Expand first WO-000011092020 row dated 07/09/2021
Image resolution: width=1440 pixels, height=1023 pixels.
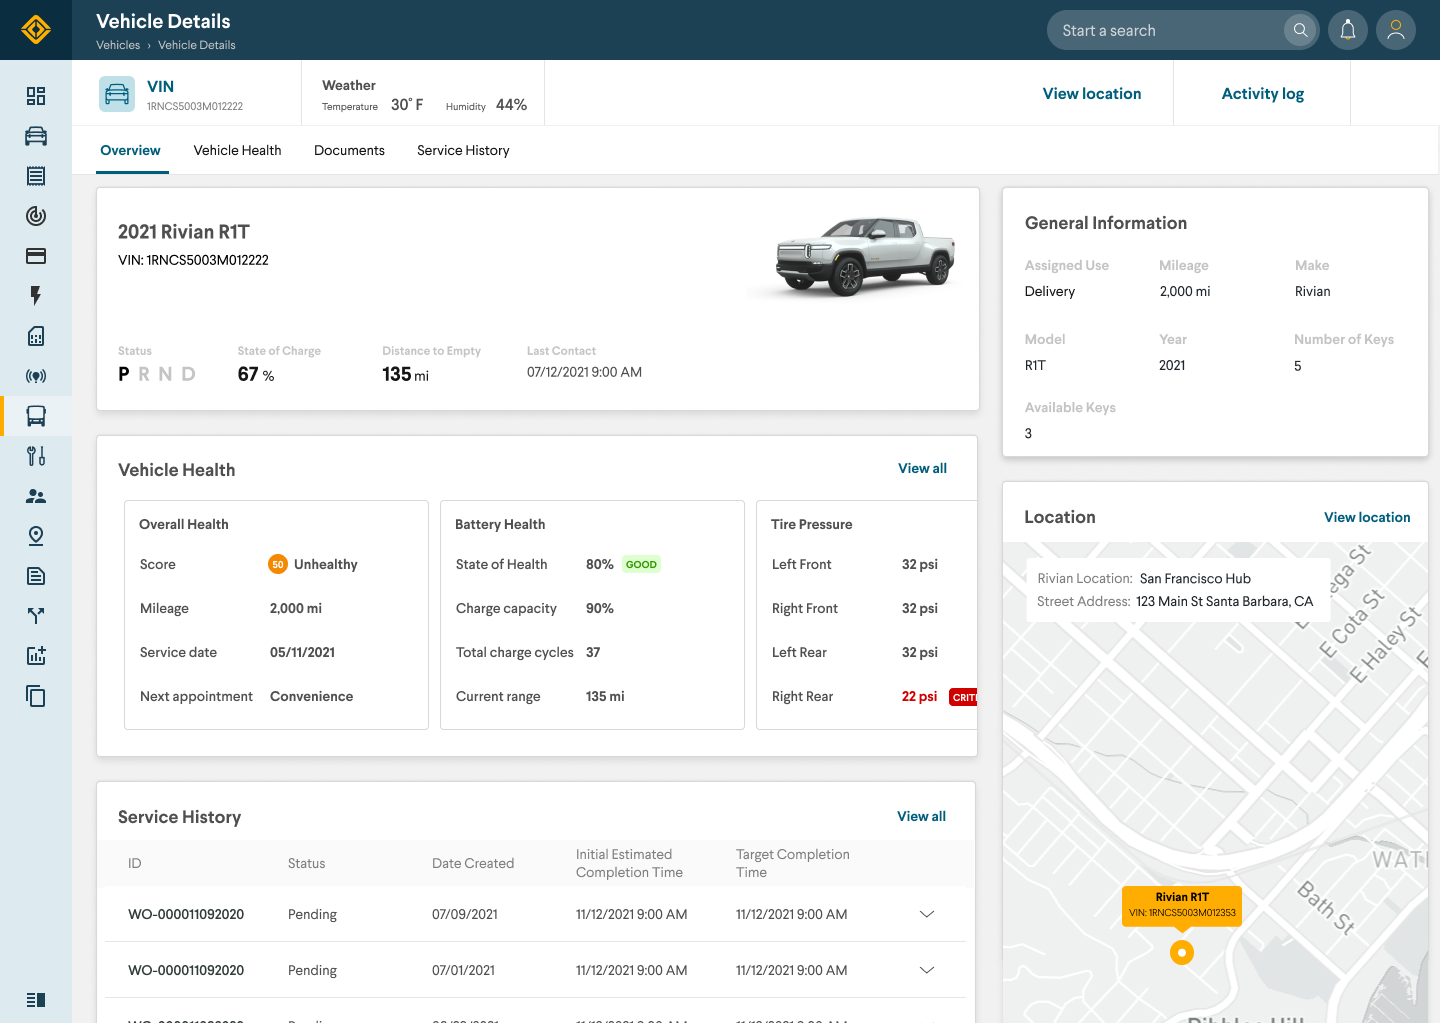[x=927, y=914]
